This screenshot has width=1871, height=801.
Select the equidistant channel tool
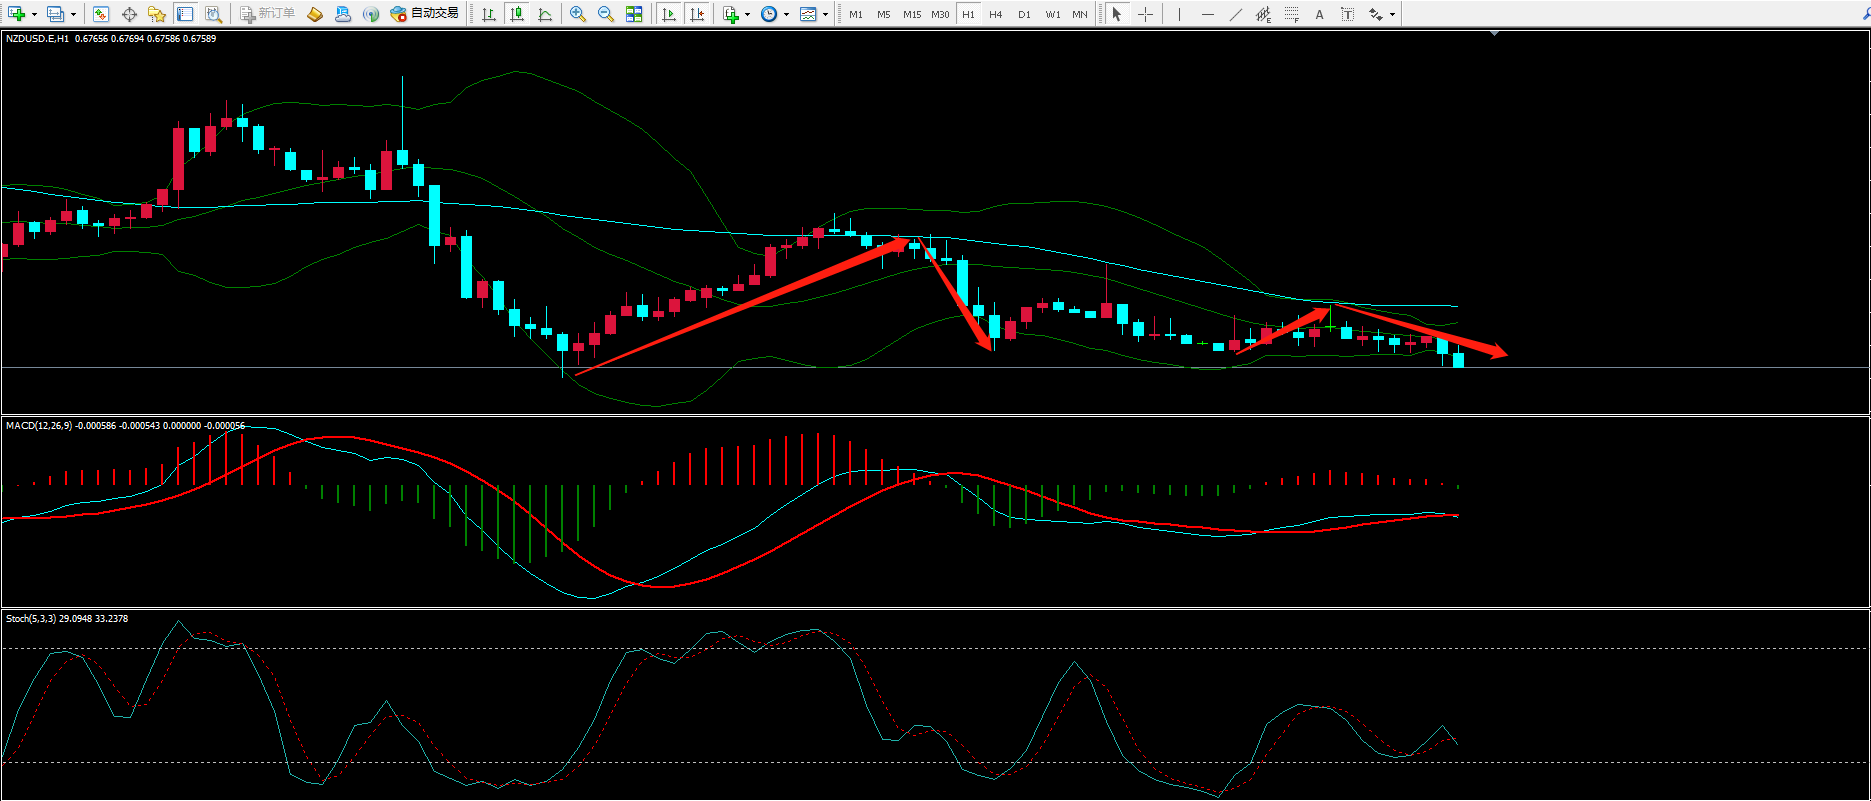point(1264,14)
